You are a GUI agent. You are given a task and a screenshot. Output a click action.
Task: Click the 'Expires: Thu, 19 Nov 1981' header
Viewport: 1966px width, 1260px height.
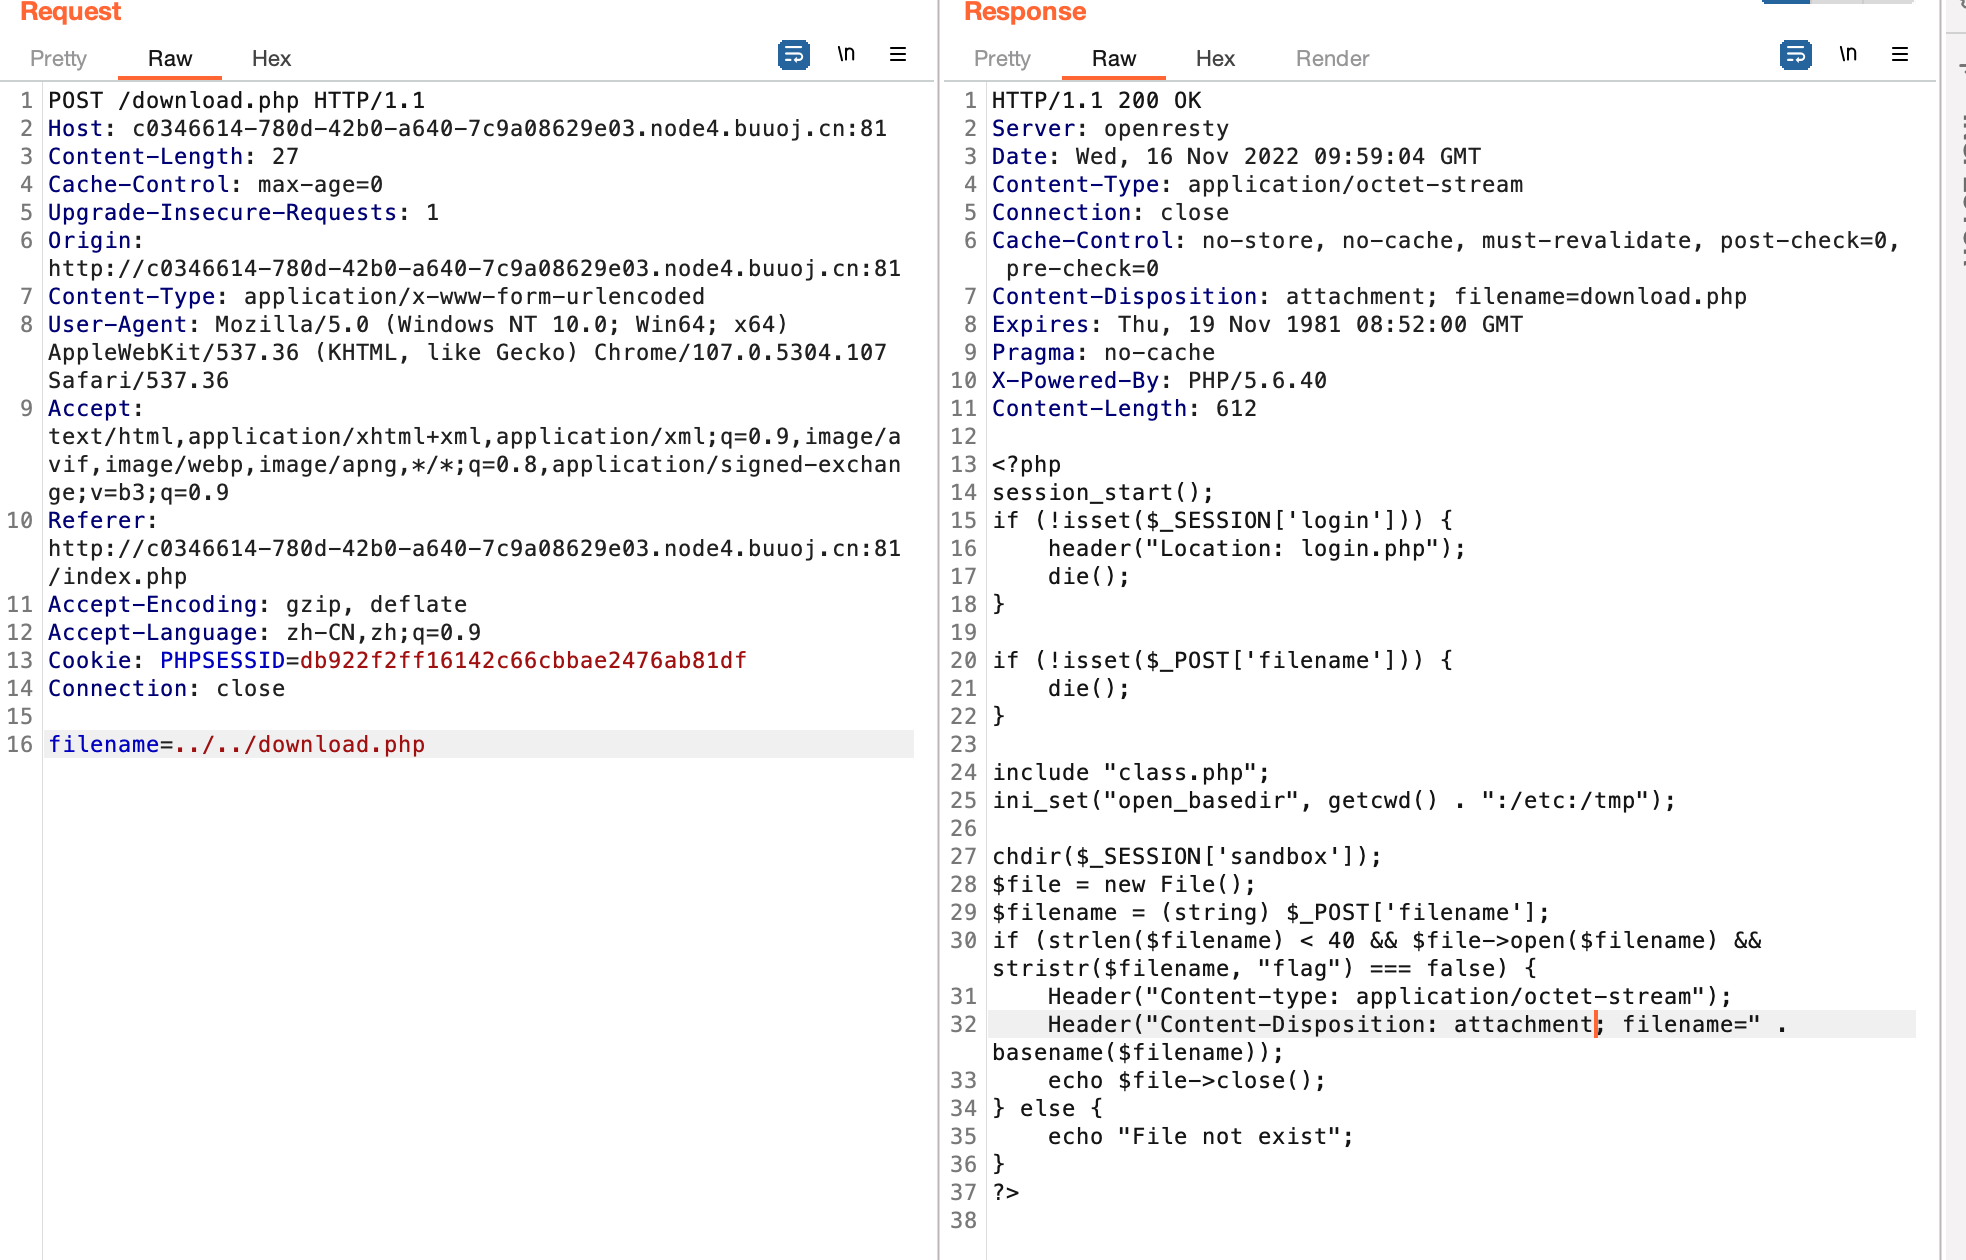1258,324
